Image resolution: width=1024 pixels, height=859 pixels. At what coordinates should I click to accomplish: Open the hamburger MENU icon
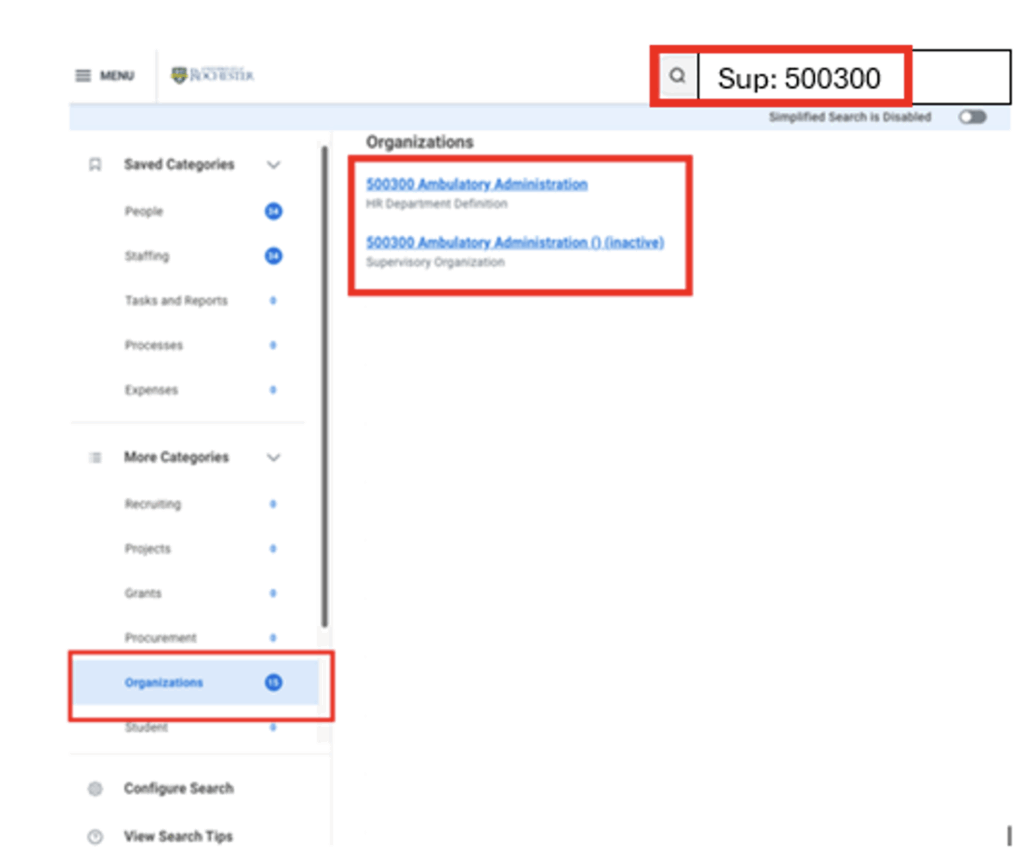83,76
